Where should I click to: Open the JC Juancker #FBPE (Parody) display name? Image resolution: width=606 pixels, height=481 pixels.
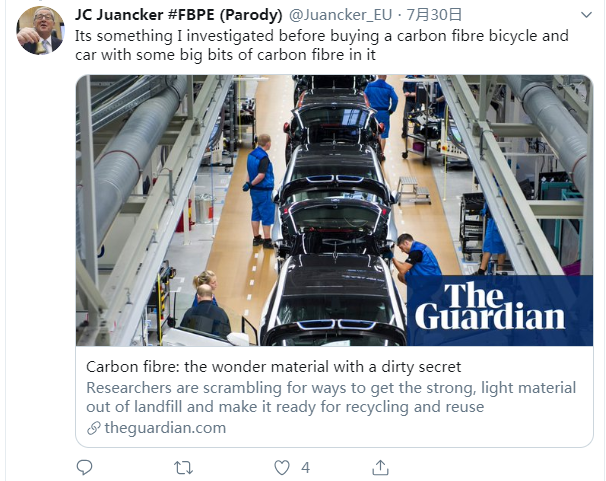coord(179,15)
